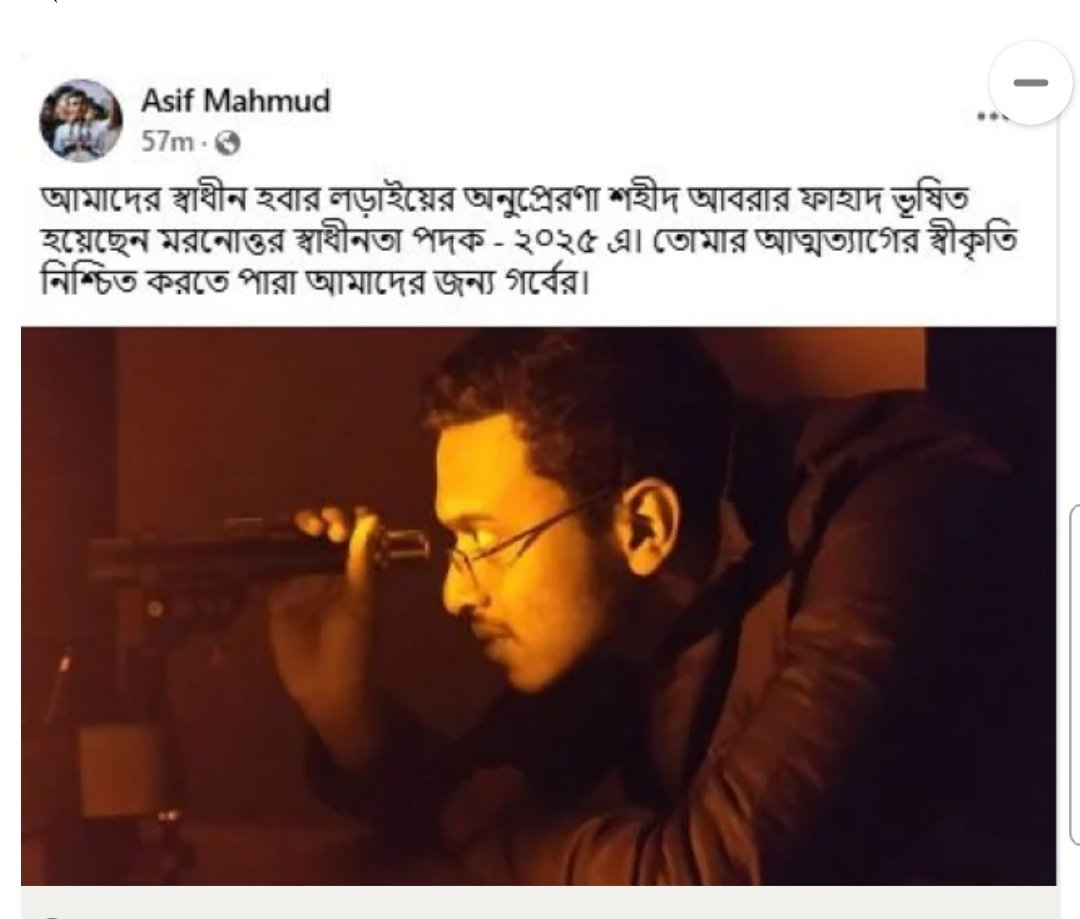Click the public globe privacy icon

click(228, 143)
